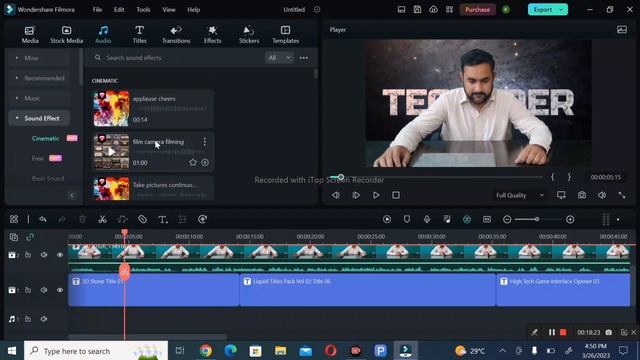This screenshot has width=640, height=360.
Task: Stop the player preview
Action: coord(396,195)
